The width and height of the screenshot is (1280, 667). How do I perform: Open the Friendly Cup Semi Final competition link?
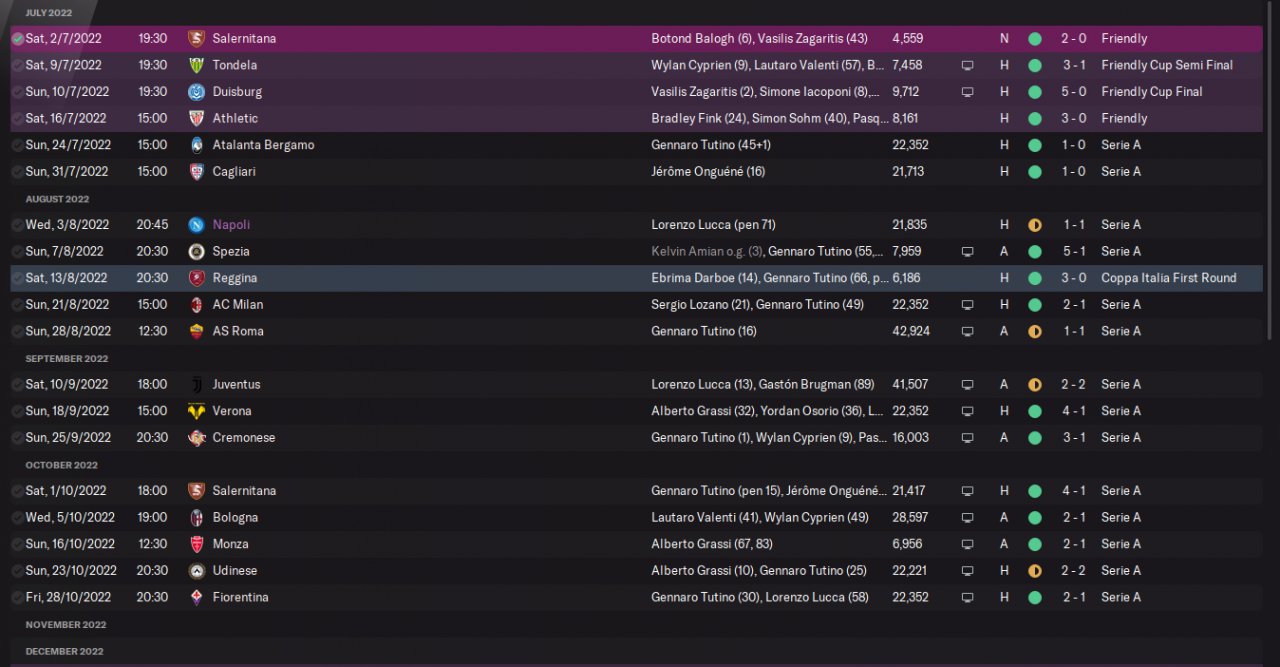[x=1167, y=65]
